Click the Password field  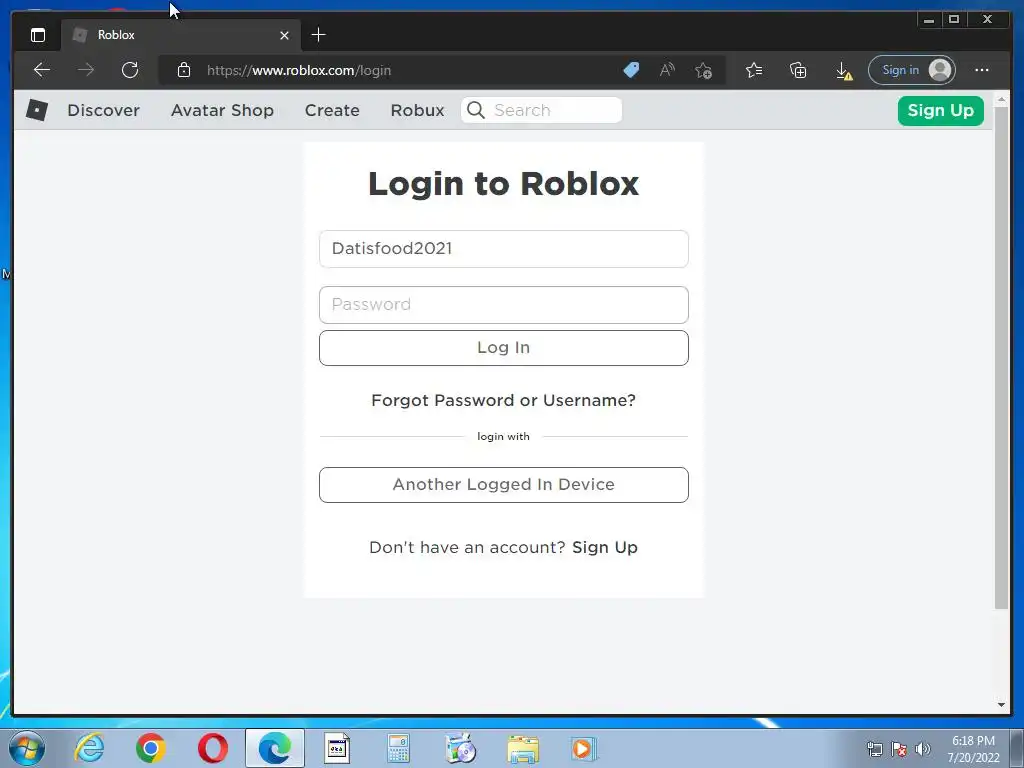[x=504, y=305]
